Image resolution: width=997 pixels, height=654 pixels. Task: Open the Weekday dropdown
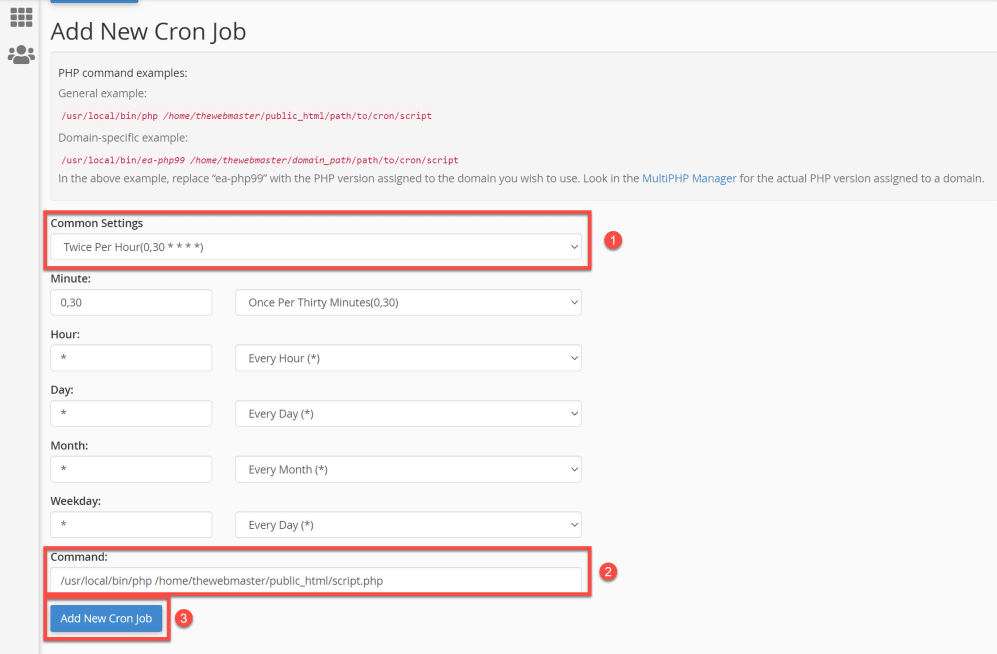[x=407, y=524]
